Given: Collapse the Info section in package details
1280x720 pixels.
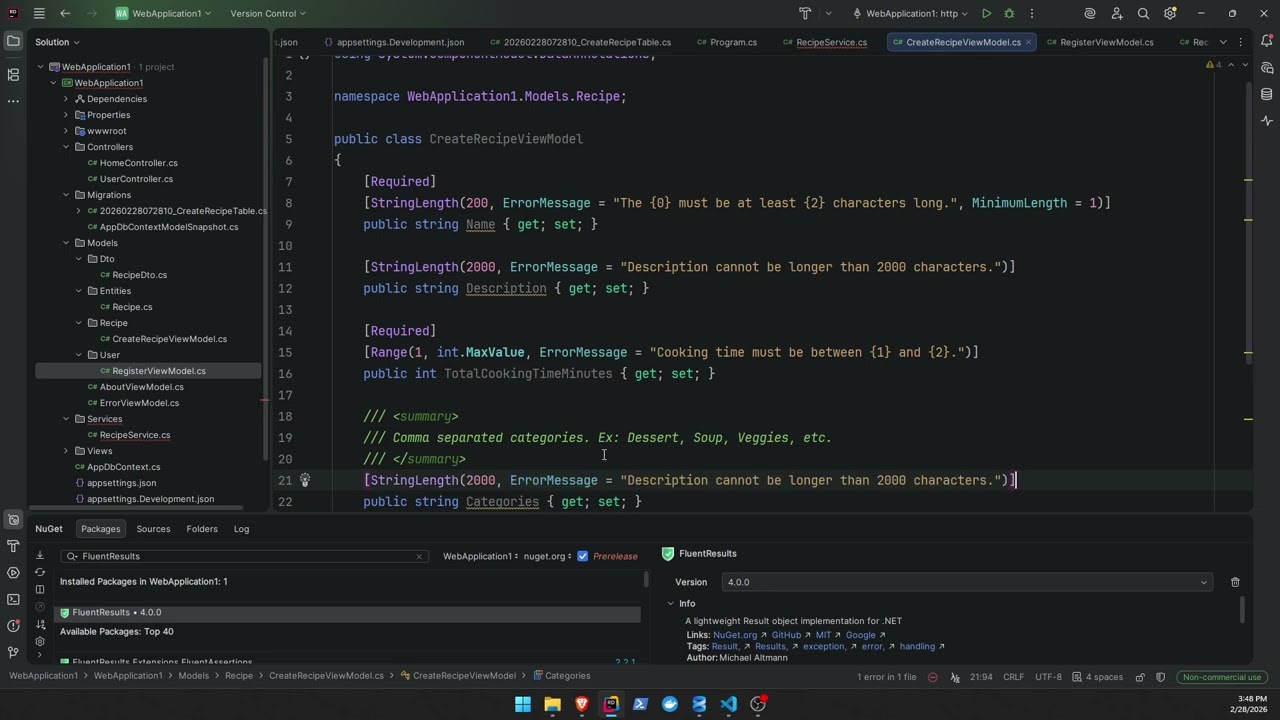Looking at the screenshot, I should pos(671,603).
